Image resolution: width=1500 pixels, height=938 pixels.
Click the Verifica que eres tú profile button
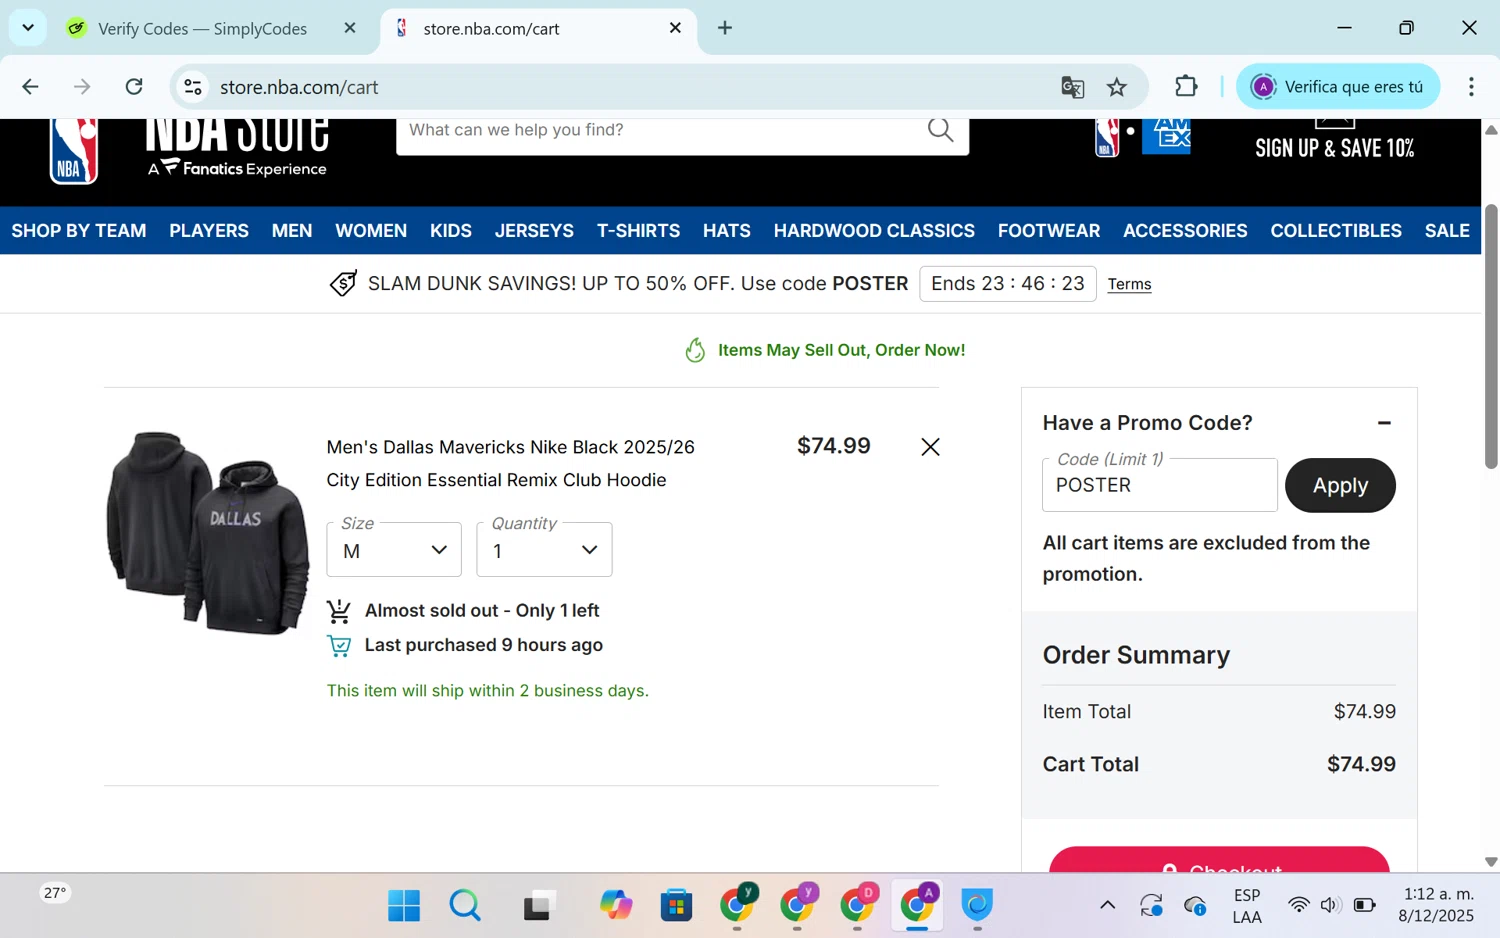coord(1338,87)
